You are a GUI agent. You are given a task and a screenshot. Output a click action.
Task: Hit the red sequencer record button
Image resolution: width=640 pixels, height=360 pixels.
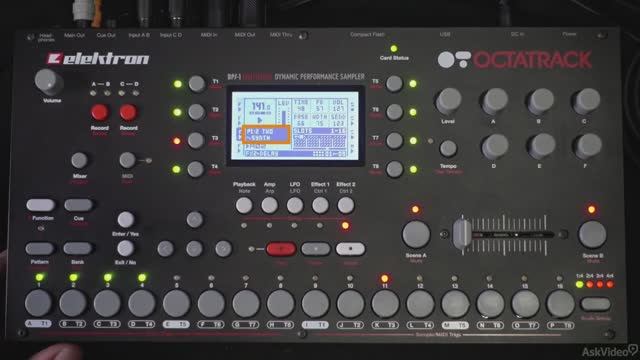[x=281, y=249]
